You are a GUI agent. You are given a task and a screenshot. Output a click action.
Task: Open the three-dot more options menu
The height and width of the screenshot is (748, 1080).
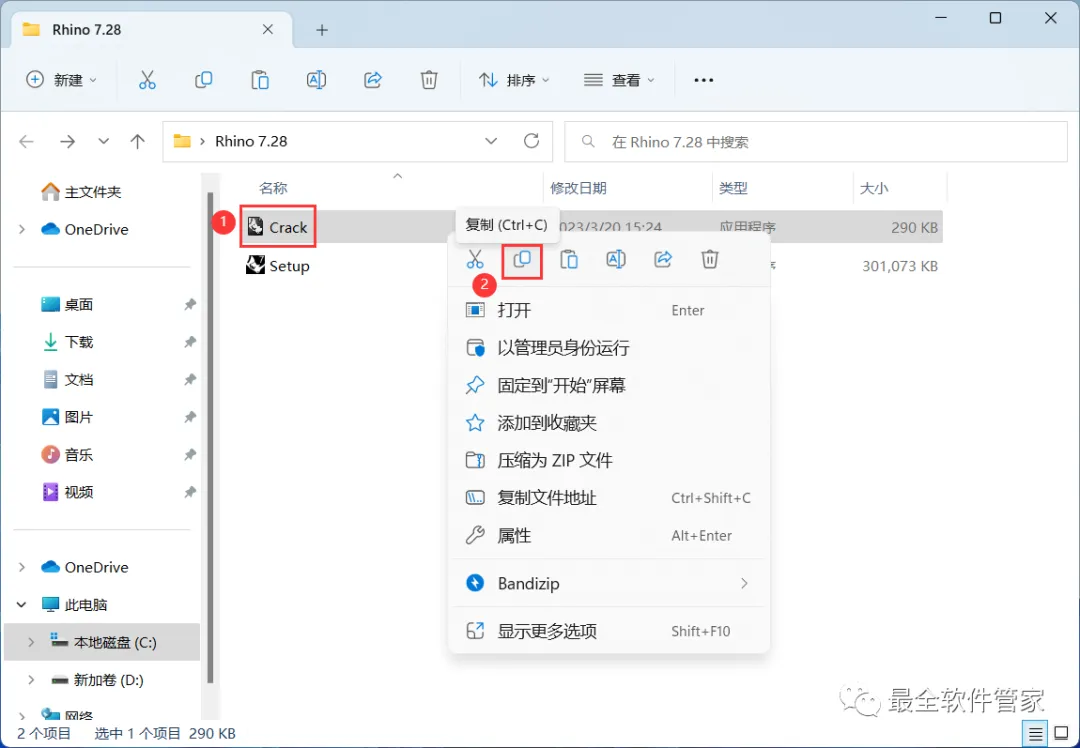point(703,80)
